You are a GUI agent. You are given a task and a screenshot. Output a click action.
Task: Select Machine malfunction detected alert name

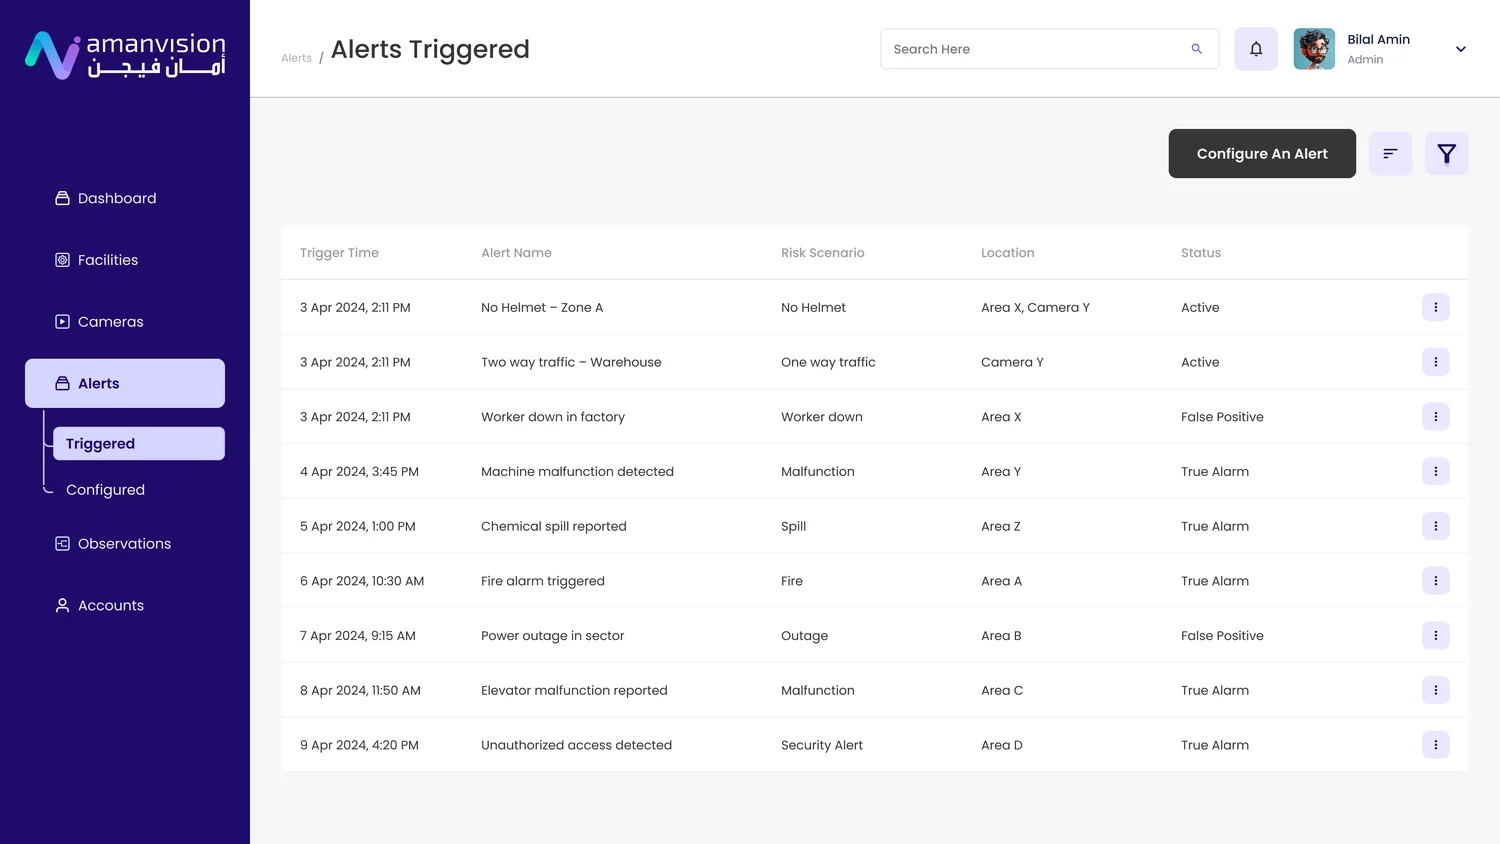tap(577, 471)
